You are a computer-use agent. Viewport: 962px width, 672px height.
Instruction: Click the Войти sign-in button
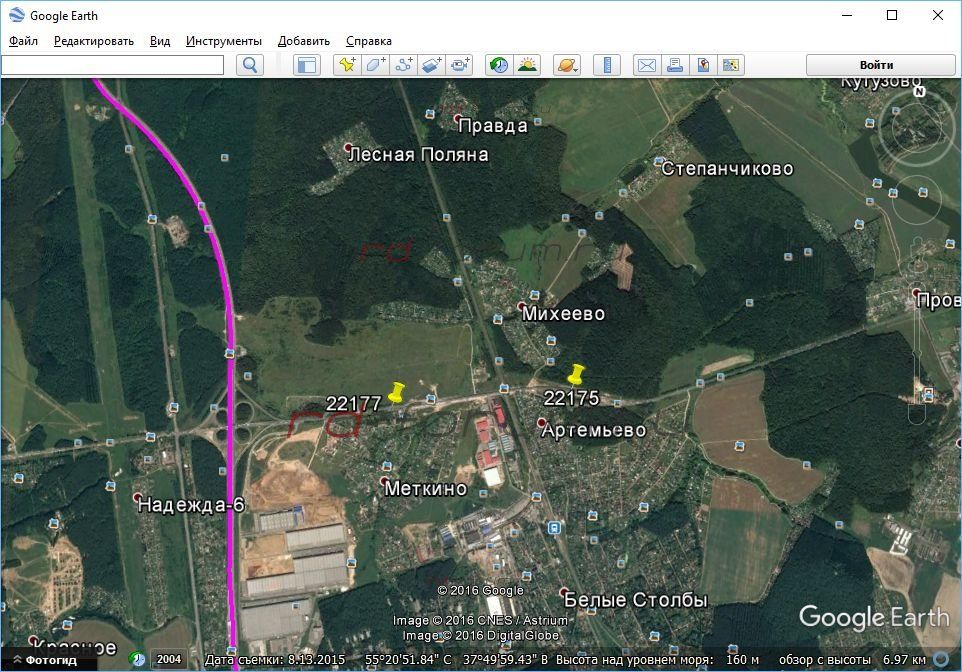876,65
